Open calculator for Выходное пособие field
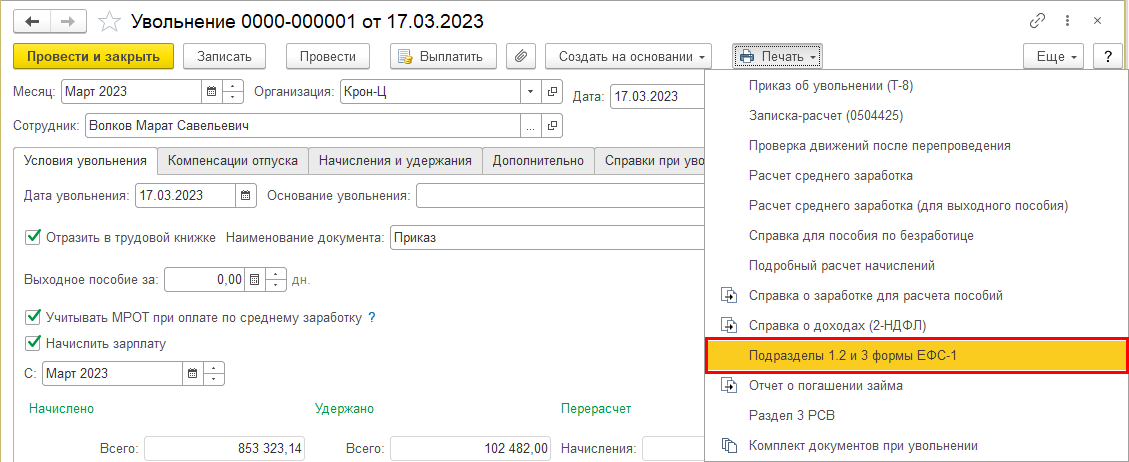 click(x=254, y=280)
